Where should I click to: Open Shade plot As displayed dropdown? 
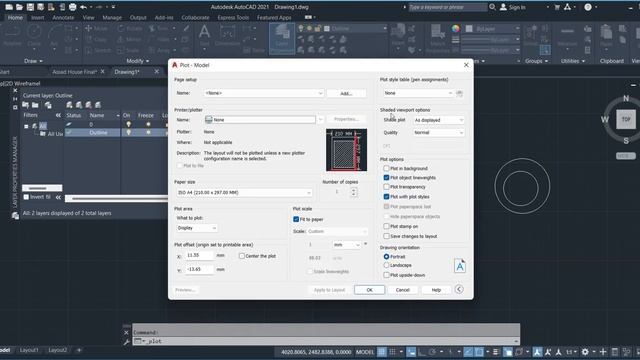pos(438,120)
